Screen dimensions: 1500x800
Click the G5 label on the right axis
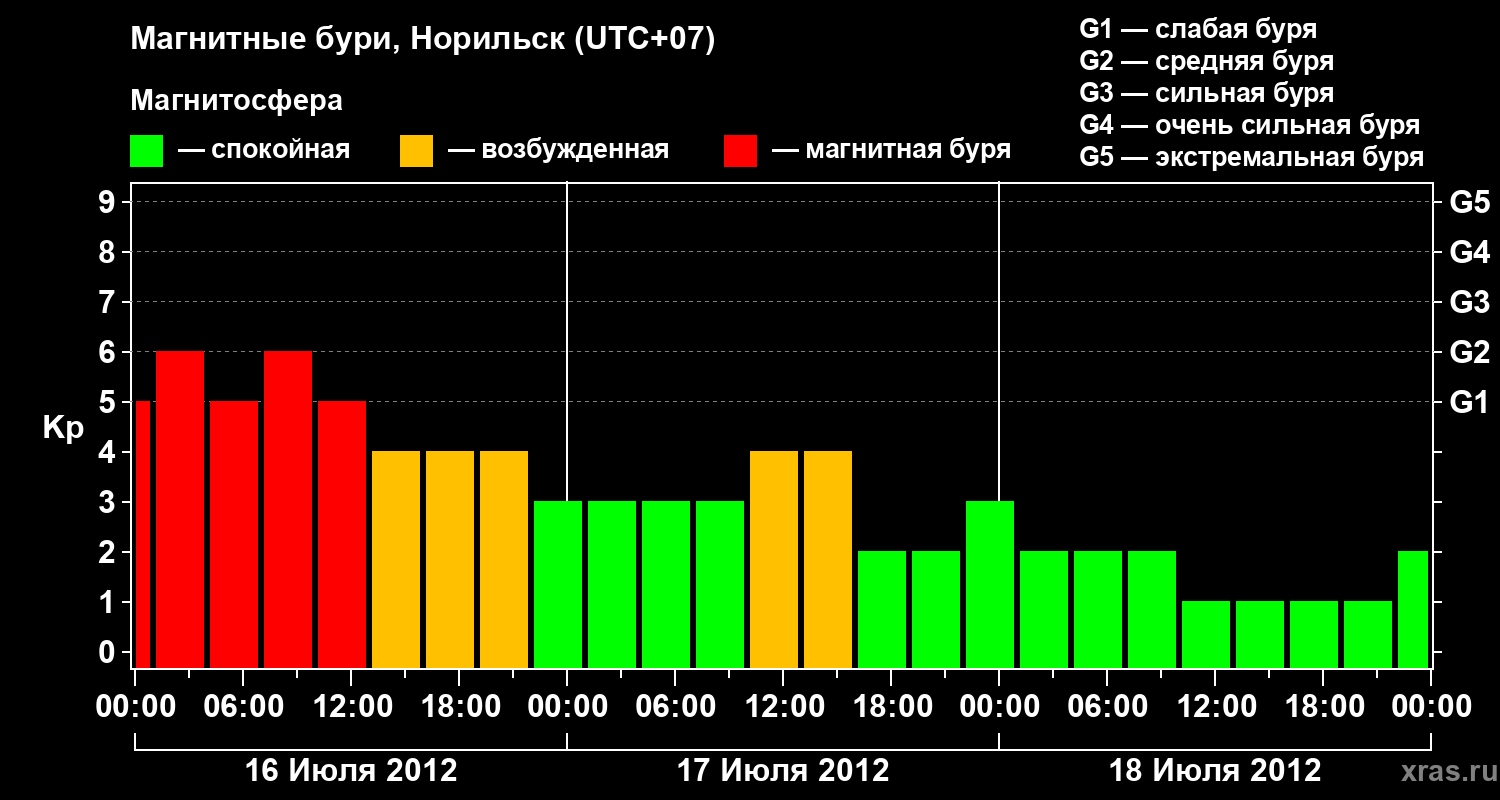(x=1469, y=203)
